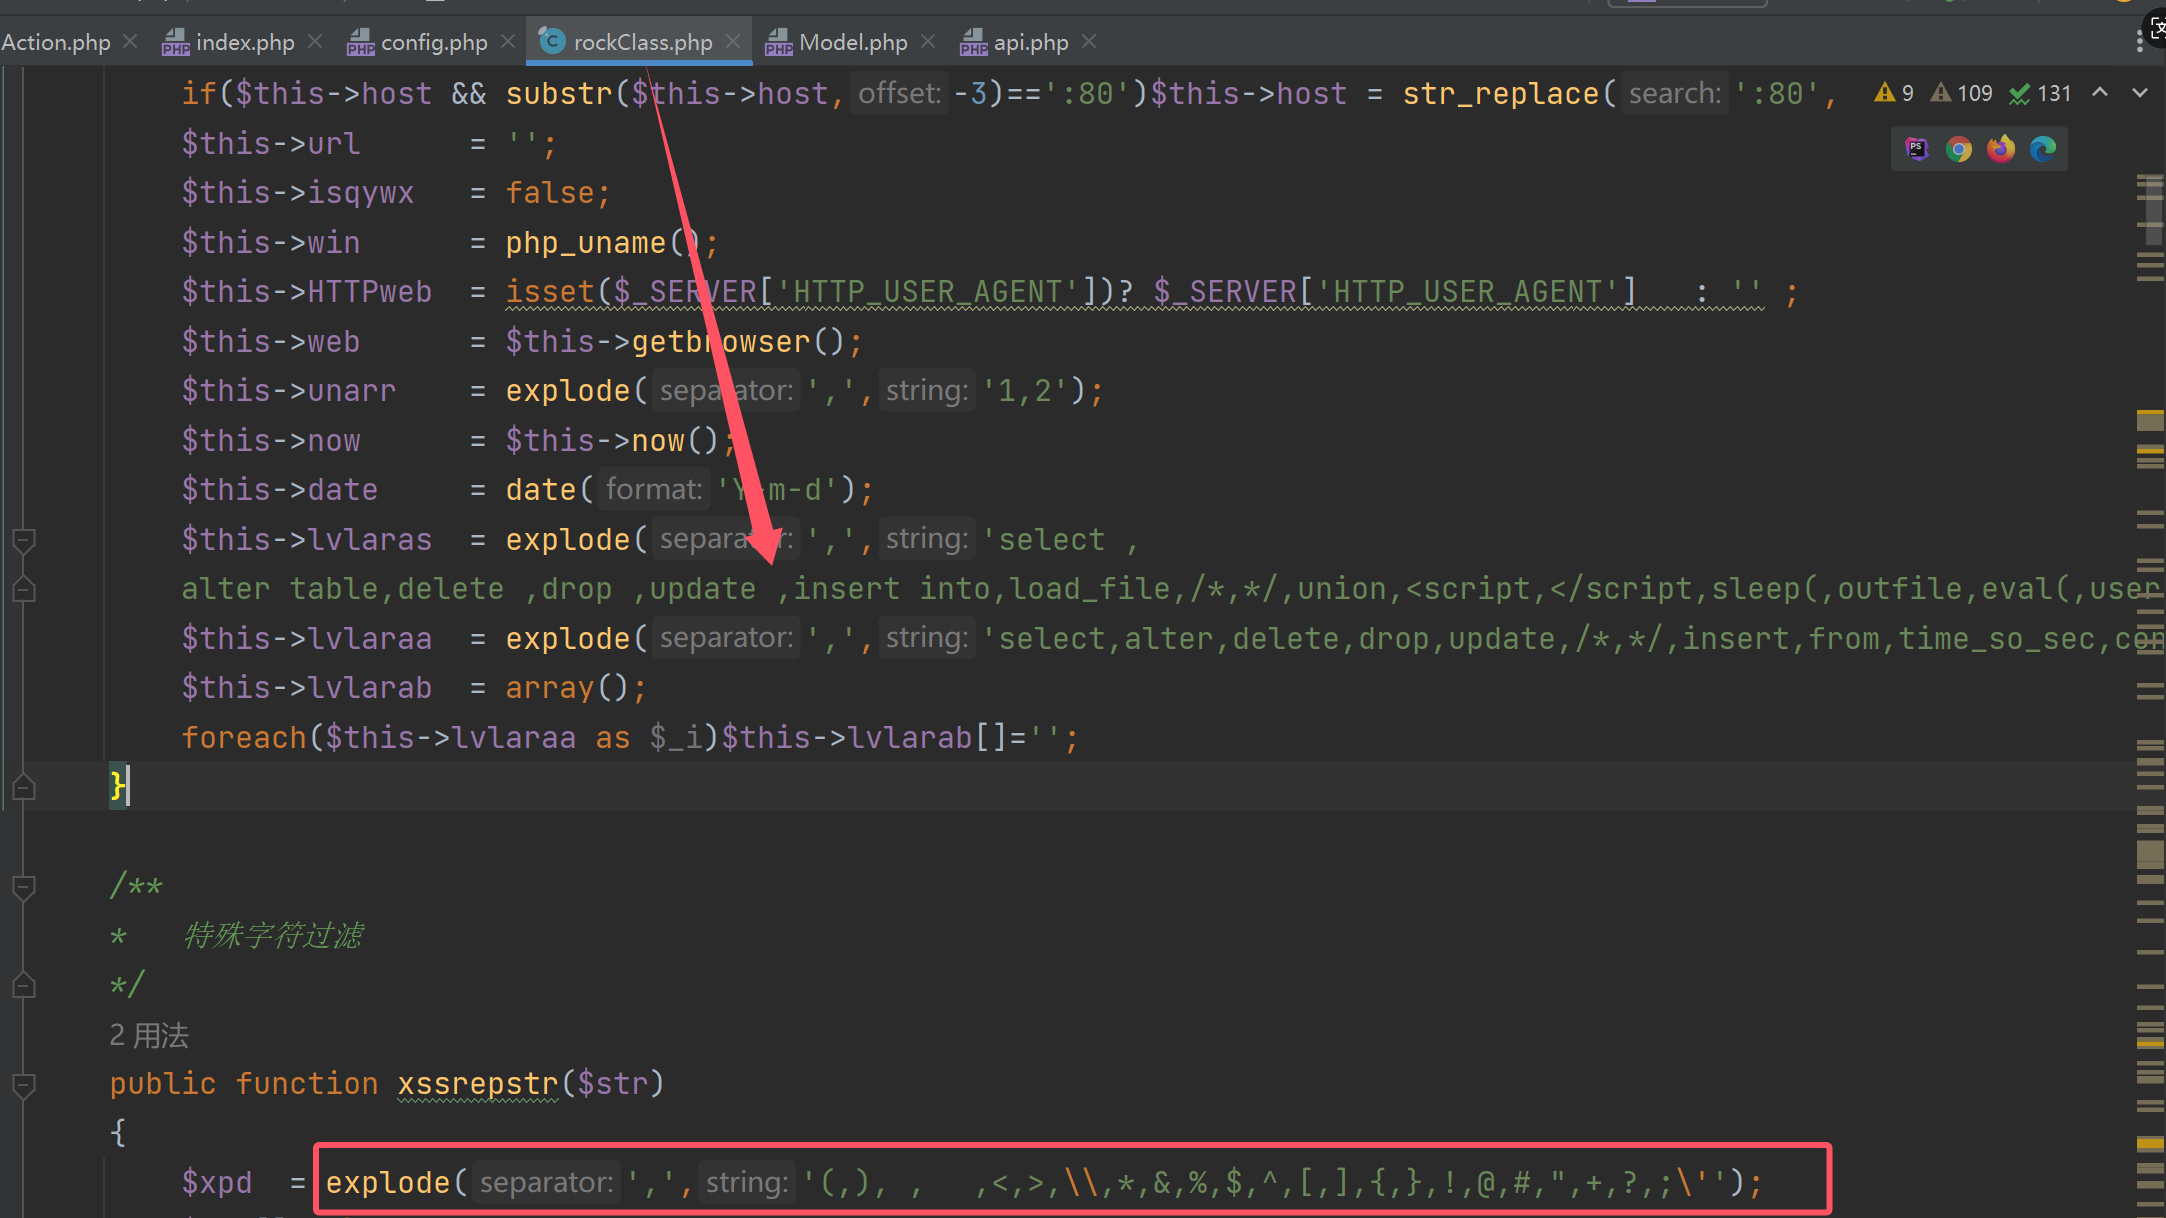
Task: Toggle fold marker beside alter table line
Action: coord(24,589)
